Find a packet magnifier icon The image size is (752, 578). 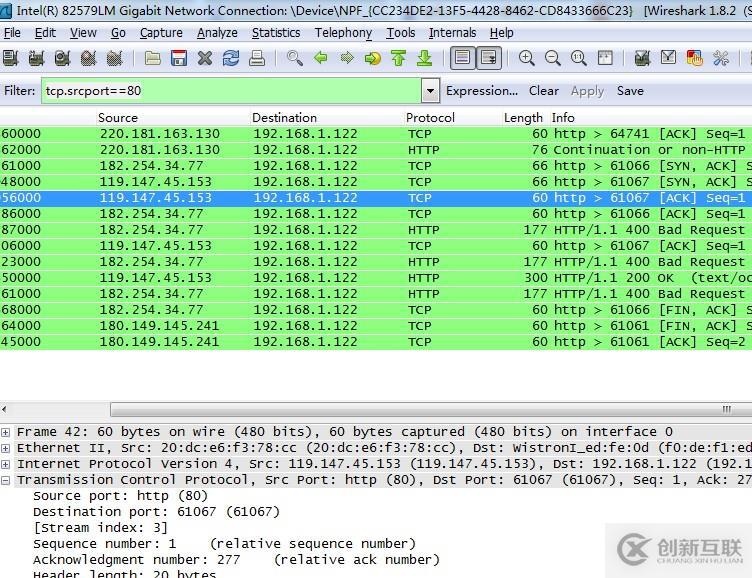click(x=294, y=58)
